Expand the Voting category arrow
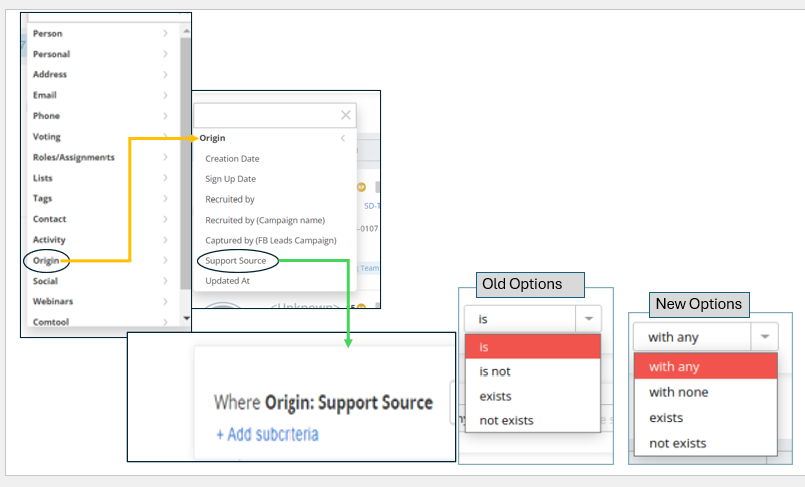Viewport: 805px width, 487px height. tap(165, 137)
